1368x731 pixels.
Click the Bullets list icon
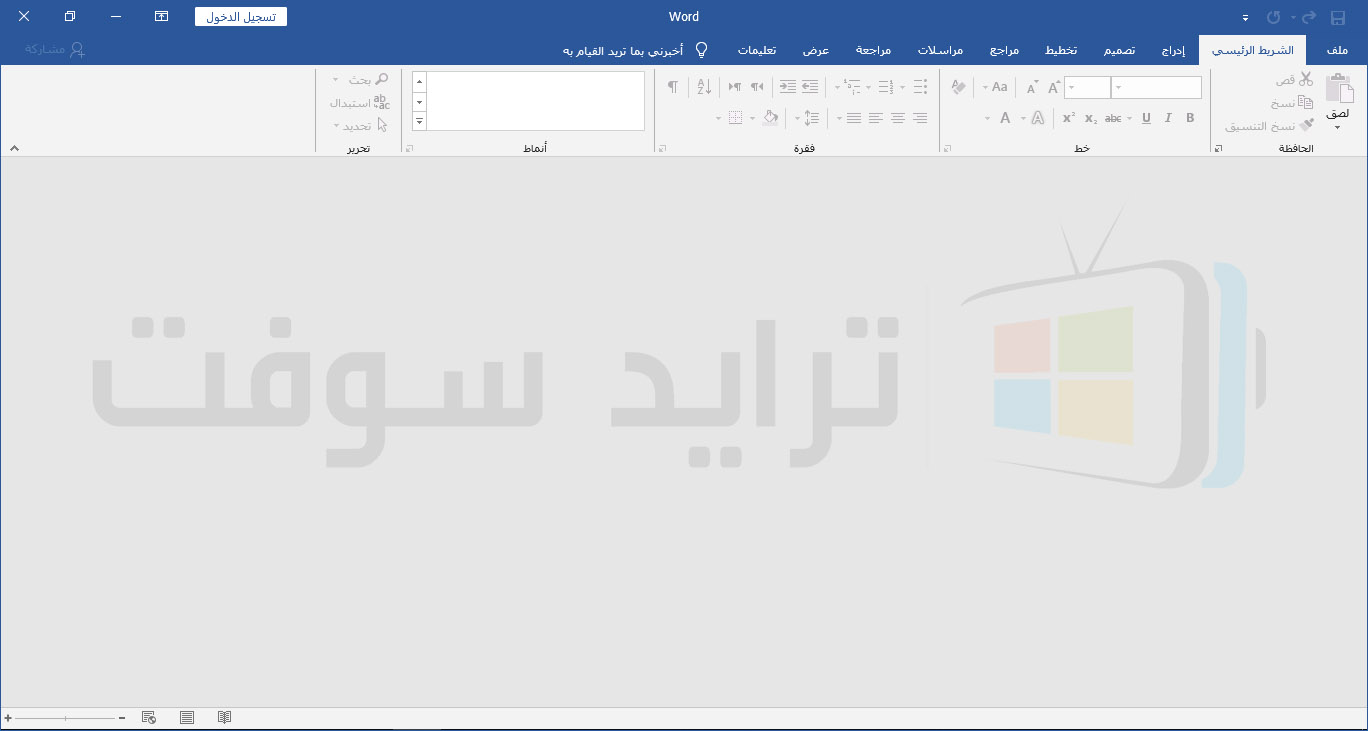(920, 87)
